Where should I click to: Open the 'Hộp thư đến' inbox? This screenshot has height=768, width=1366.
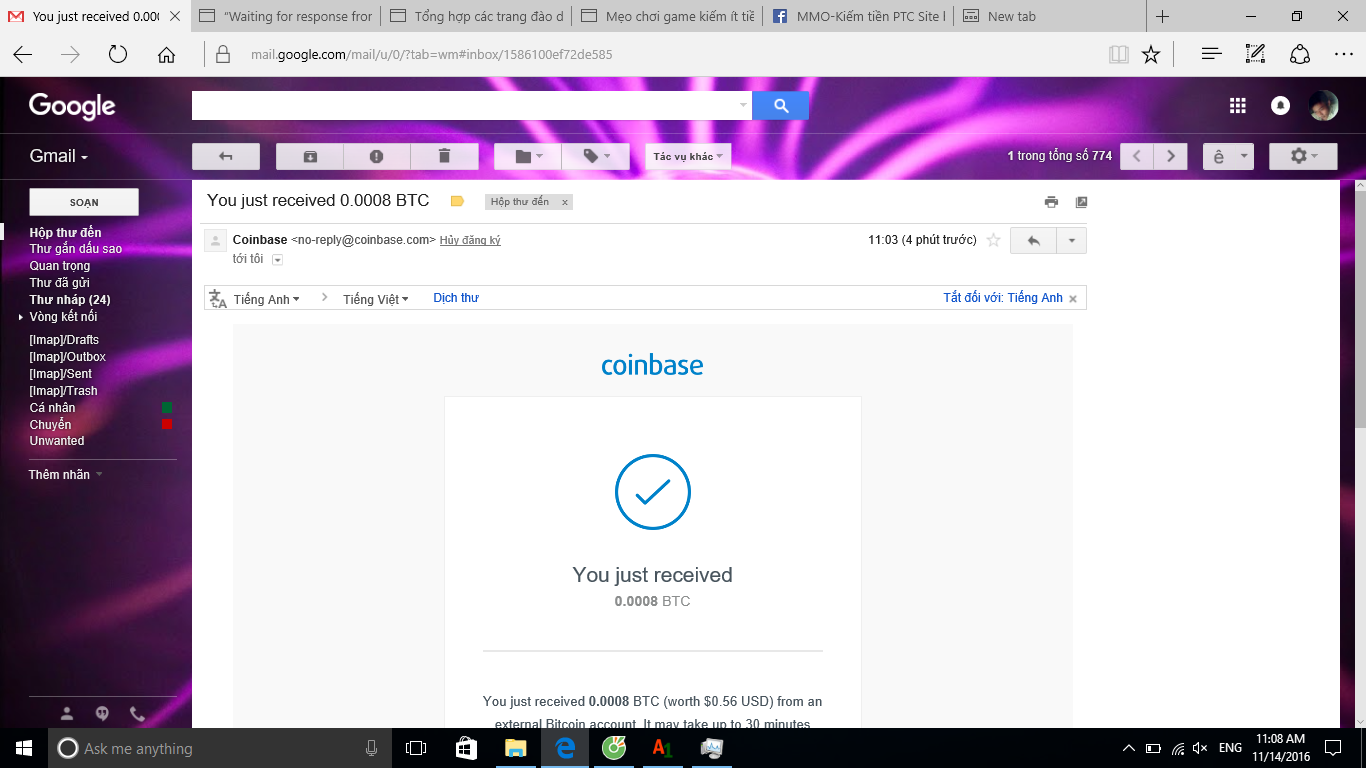65,233
